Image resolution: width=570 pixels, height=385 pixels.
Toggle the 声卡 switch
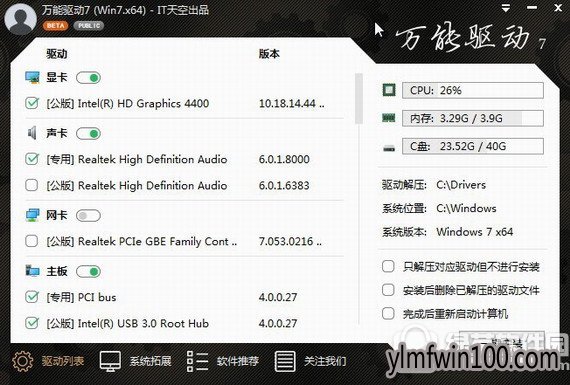click(x=88, y=134)
